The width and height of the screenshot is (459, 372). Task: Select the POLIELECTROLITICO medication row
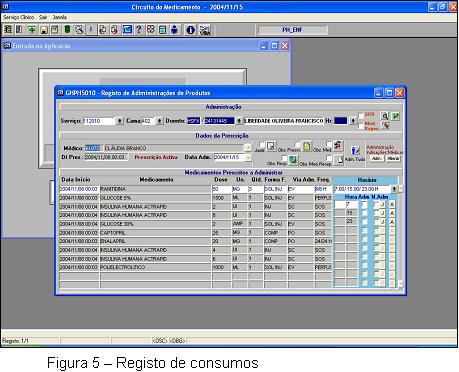click(x=195, y=267)
